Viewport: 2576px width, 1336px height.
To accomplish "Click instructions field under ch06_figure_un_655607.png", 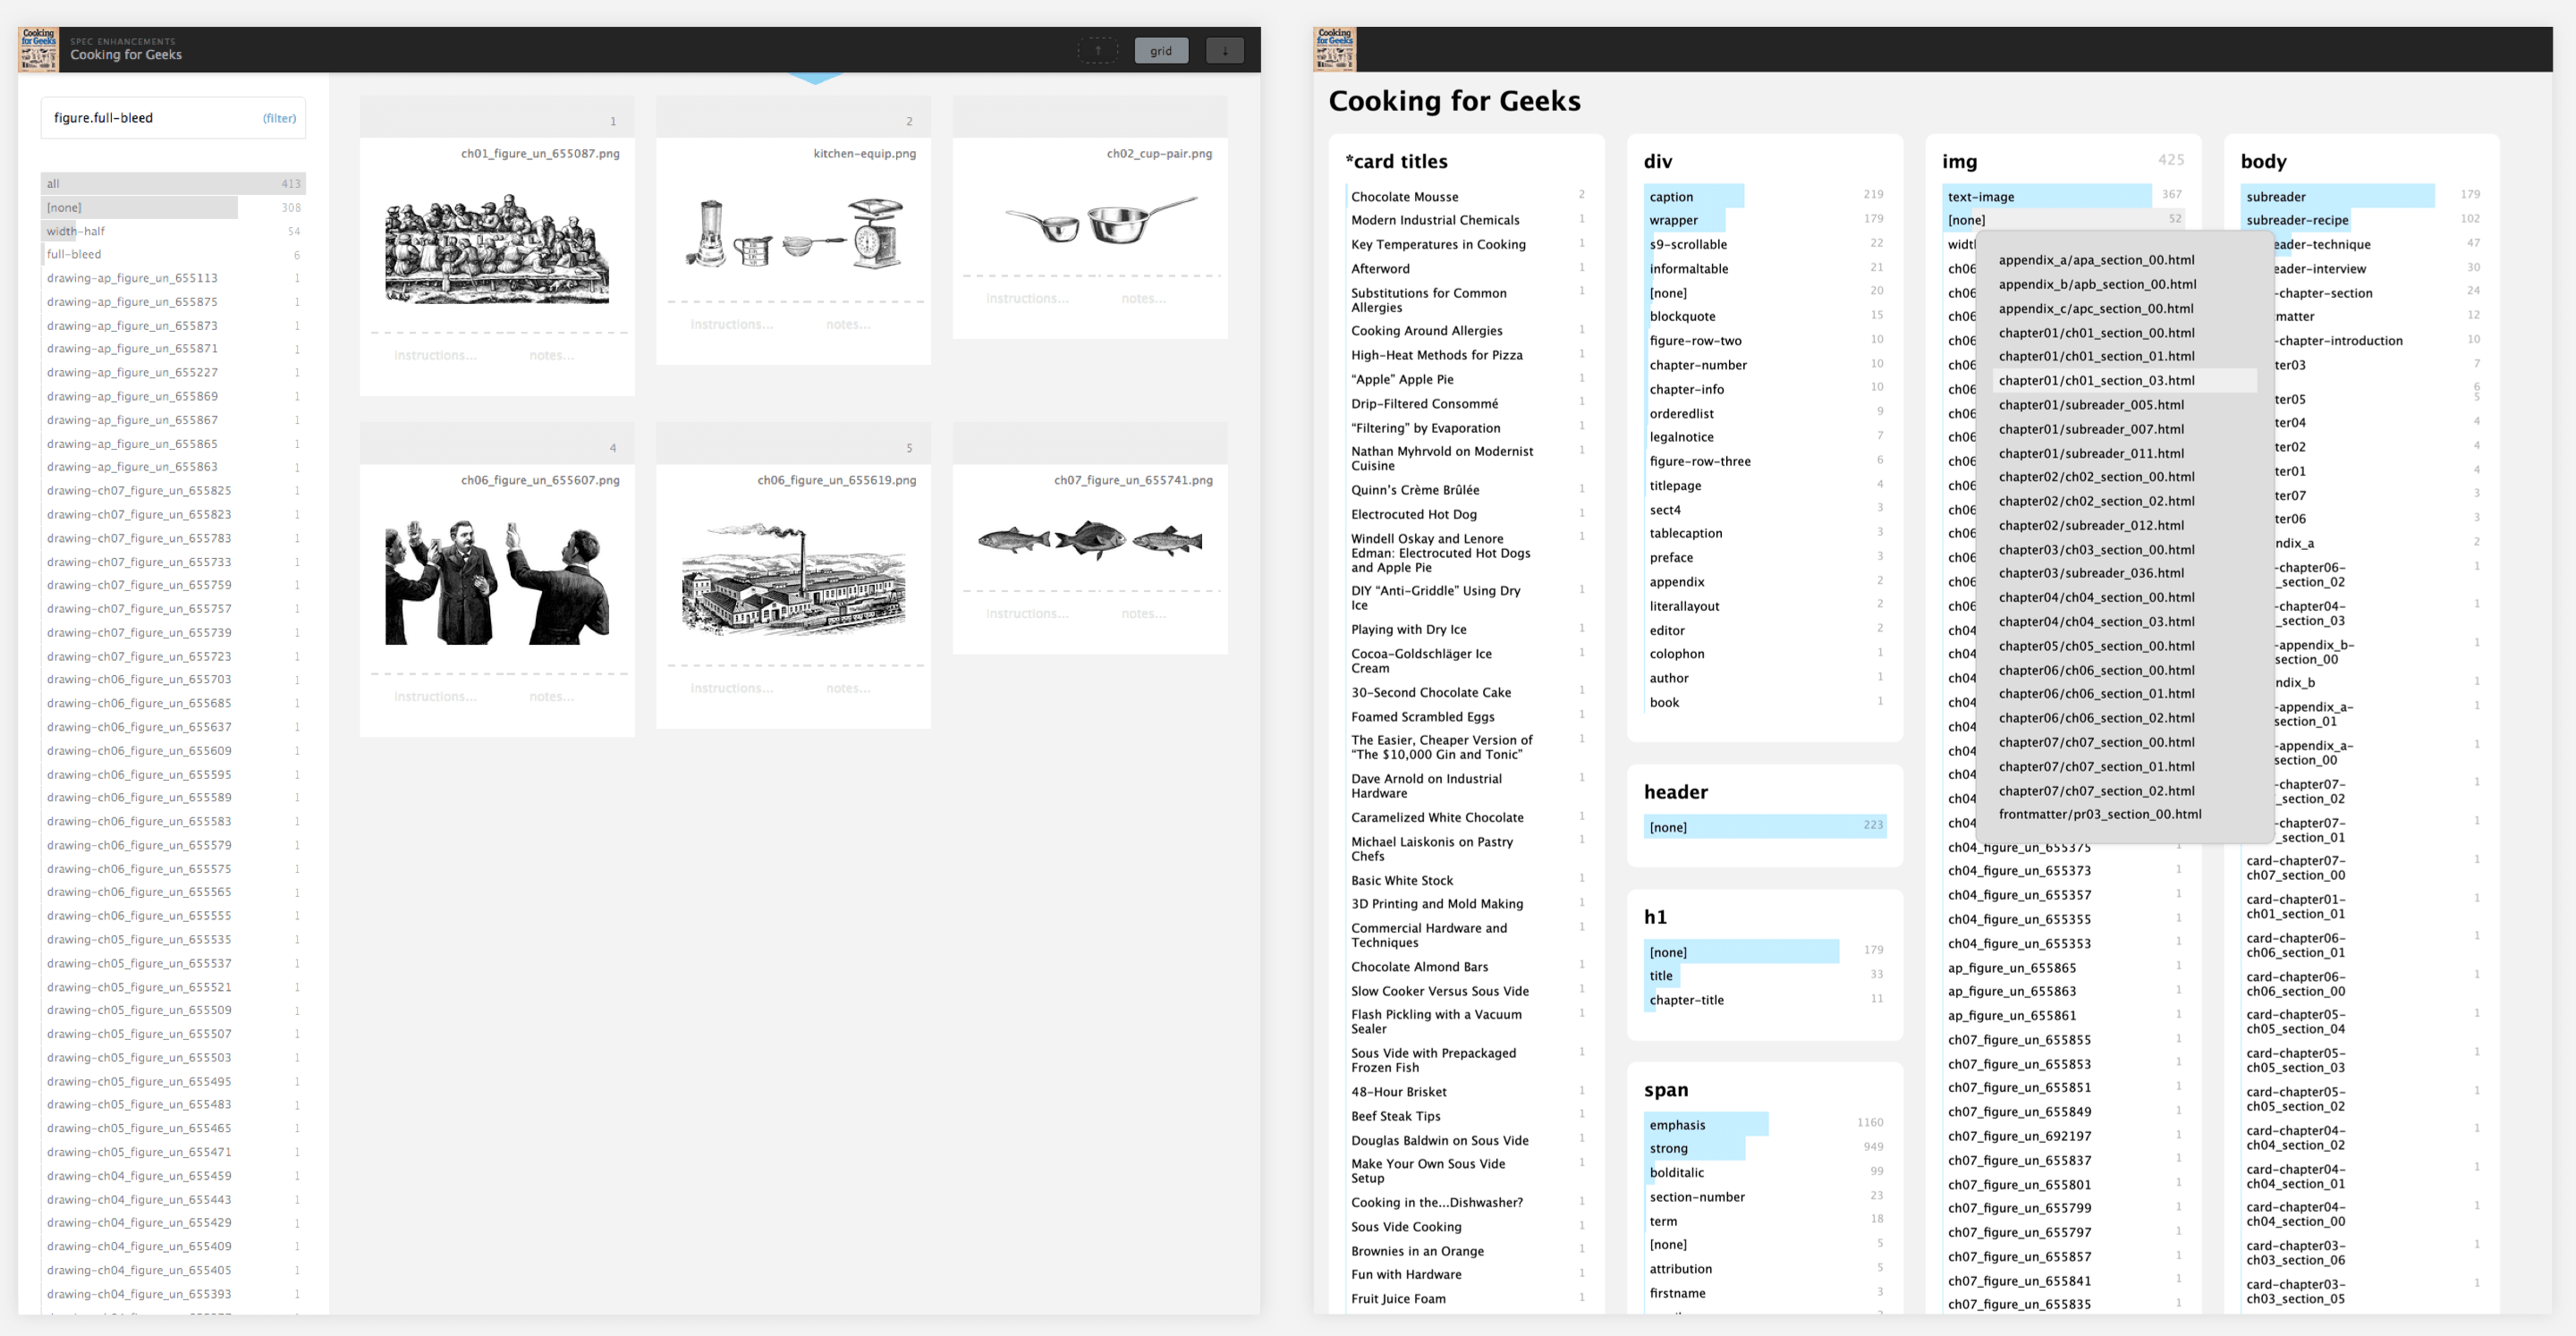I will [435, 696].
